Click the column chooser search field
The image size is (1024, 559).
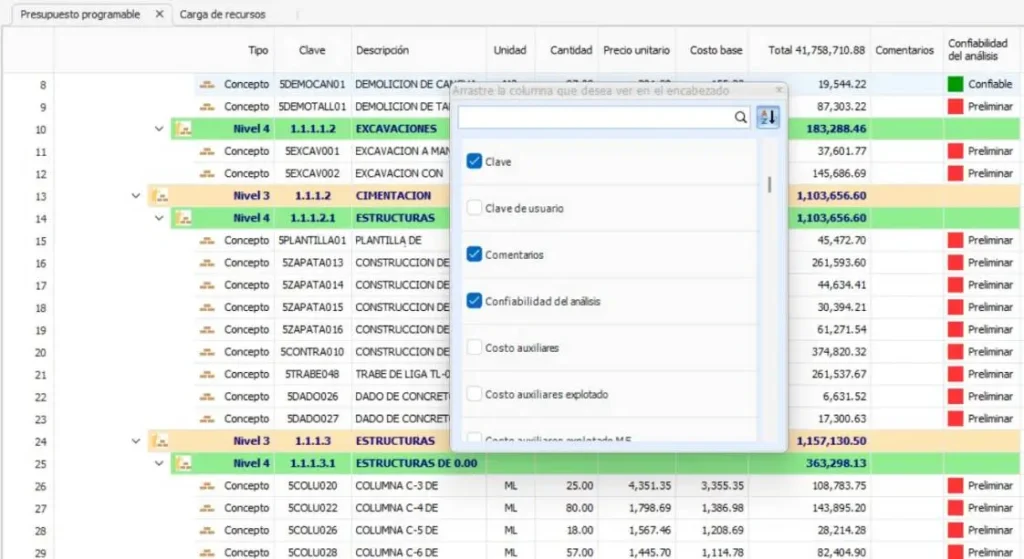tap(595, 117)
